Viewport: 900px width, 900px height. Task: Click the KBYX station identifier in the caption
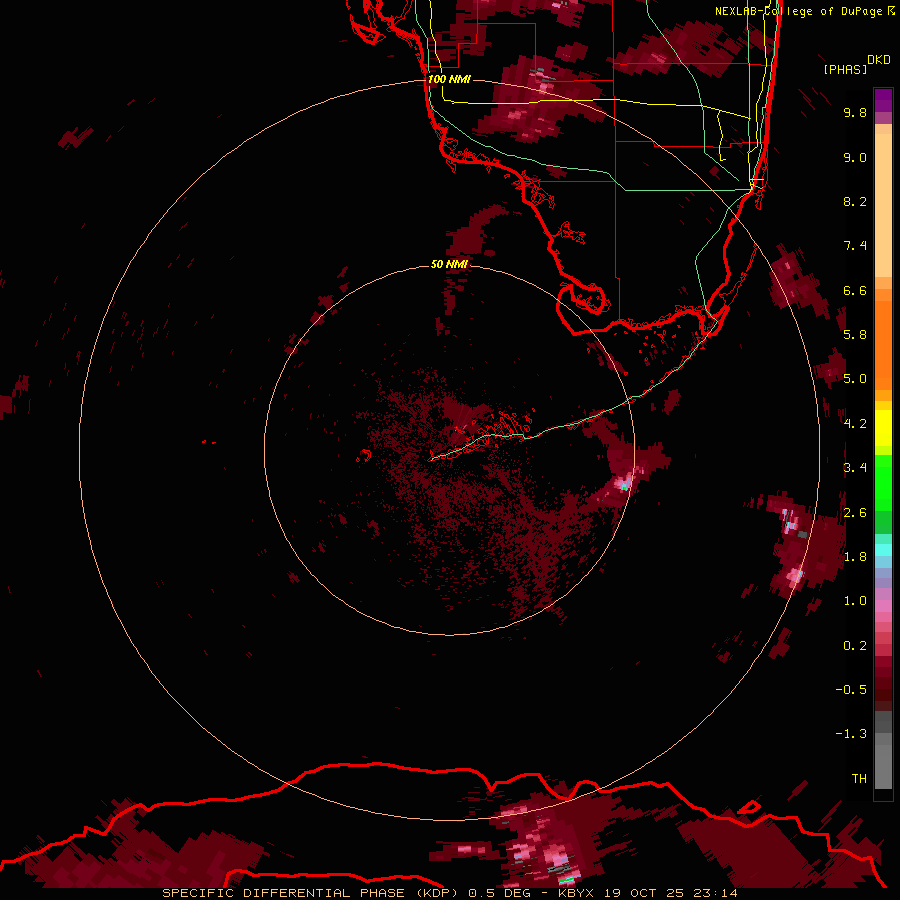pyautogui.click(x=577, y=893)
